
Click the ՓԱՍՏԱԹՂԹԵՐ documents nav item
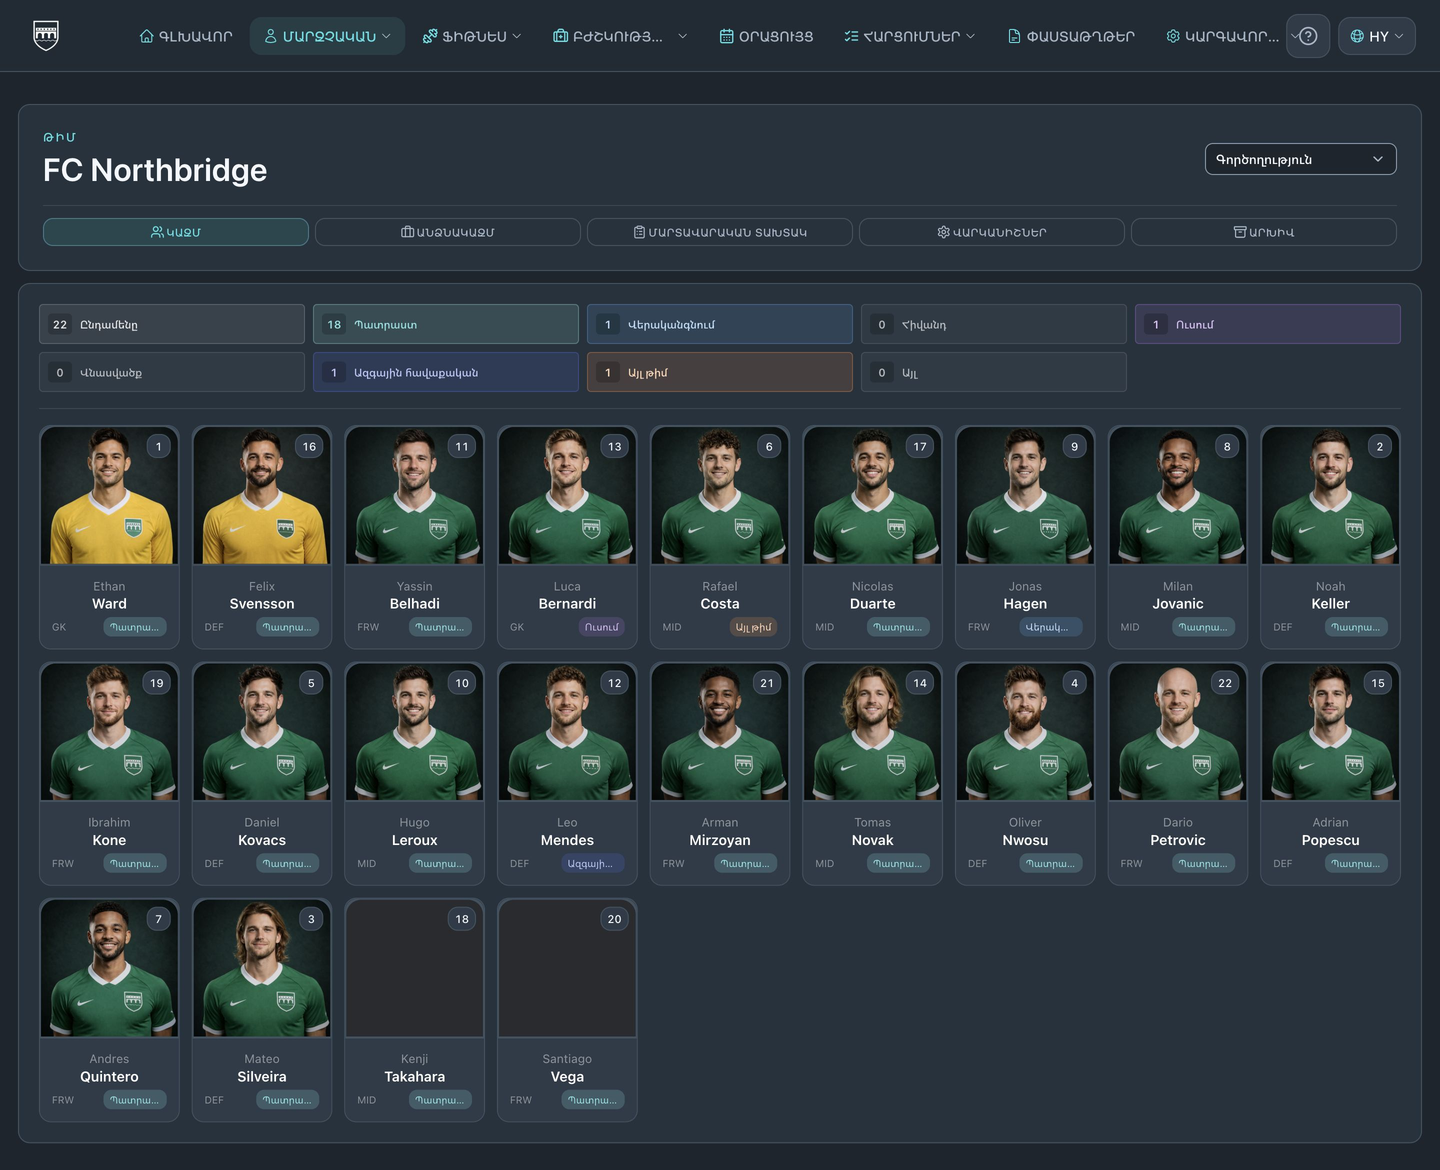coord(1070,36)
